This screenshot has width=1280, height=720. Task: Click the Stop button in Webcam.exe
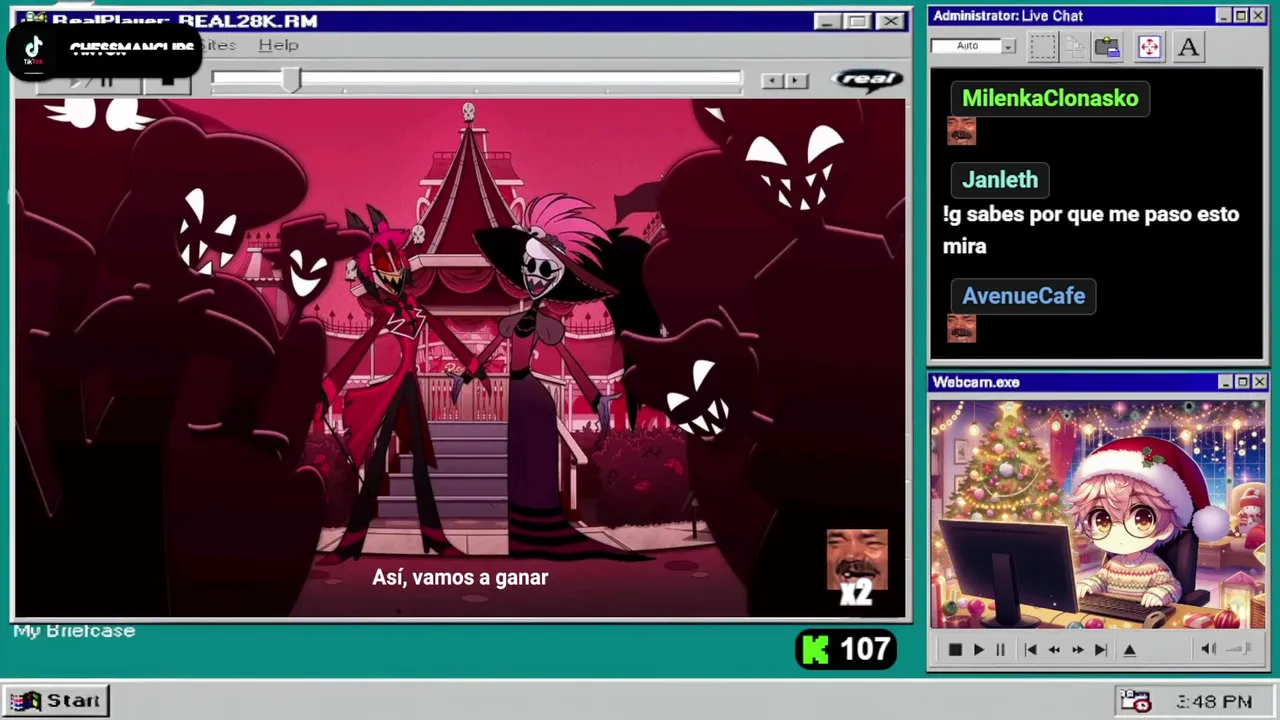955,650
